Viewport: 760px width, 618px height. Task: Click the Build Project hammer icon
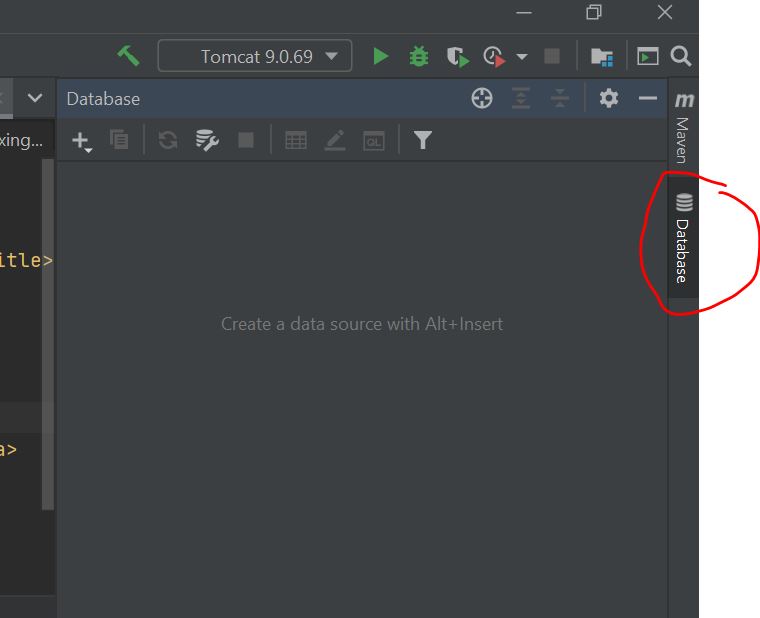[x=128, y=56]
